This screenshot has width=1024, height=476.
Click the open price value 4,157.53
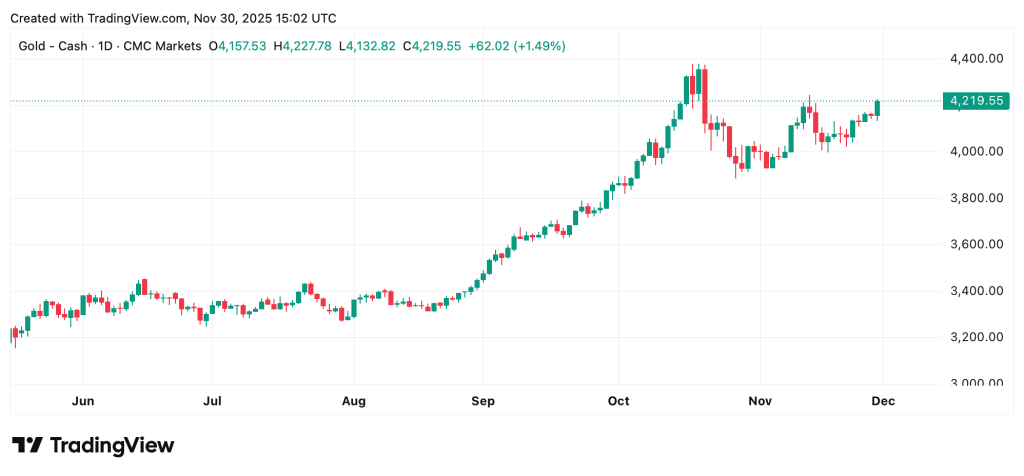[x=241, y=46]
